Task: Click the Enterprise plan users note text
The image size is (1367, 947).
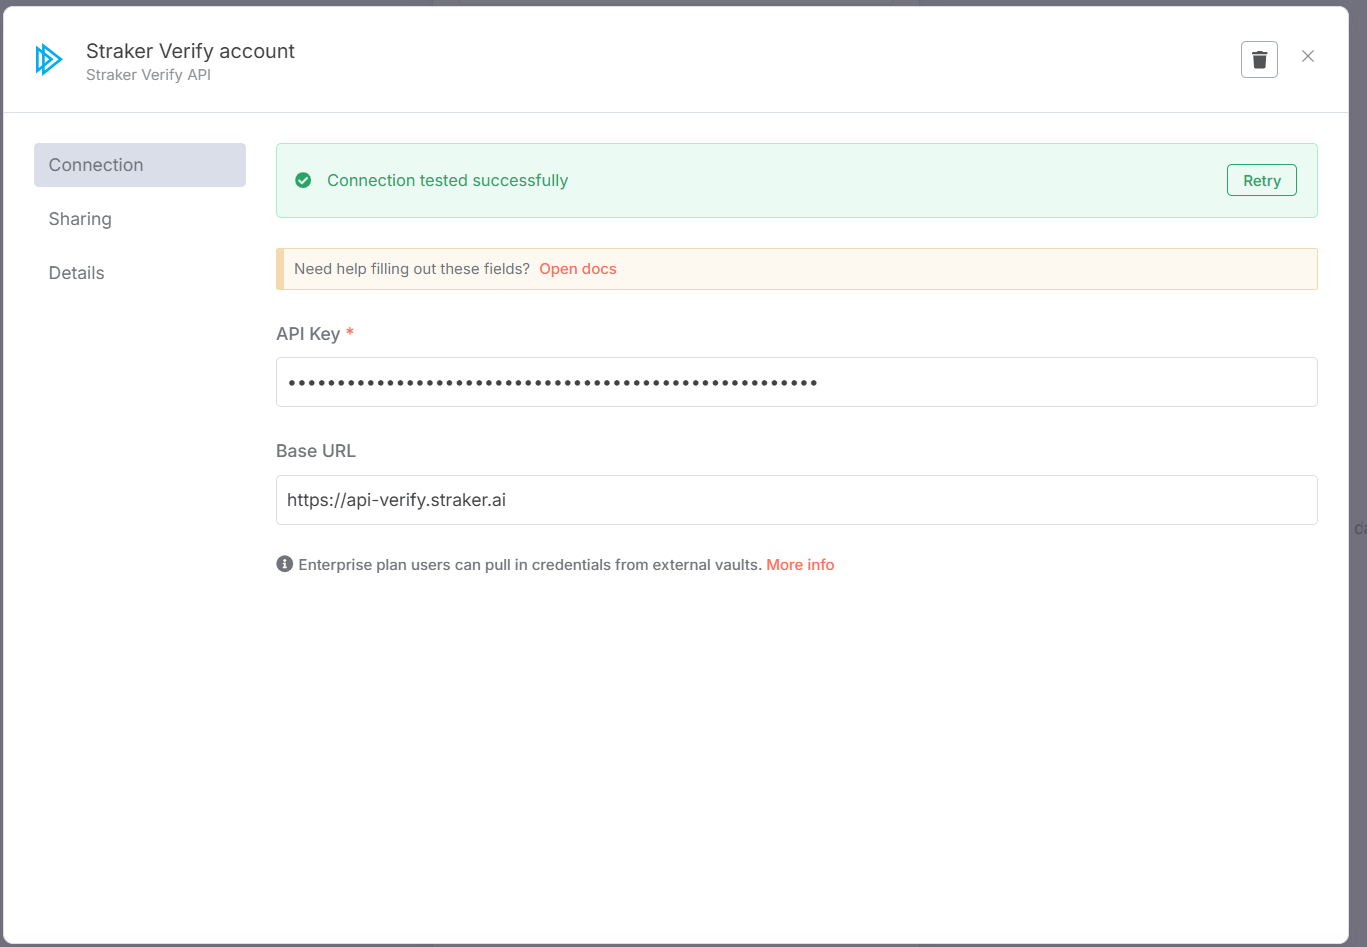Action: click(530, 565)
